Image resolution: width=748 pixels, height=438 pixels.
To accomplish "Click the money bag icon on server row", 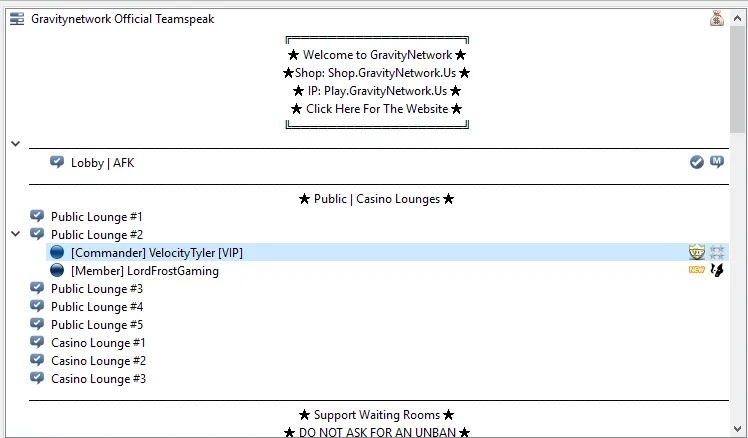I will pos(717,18).
